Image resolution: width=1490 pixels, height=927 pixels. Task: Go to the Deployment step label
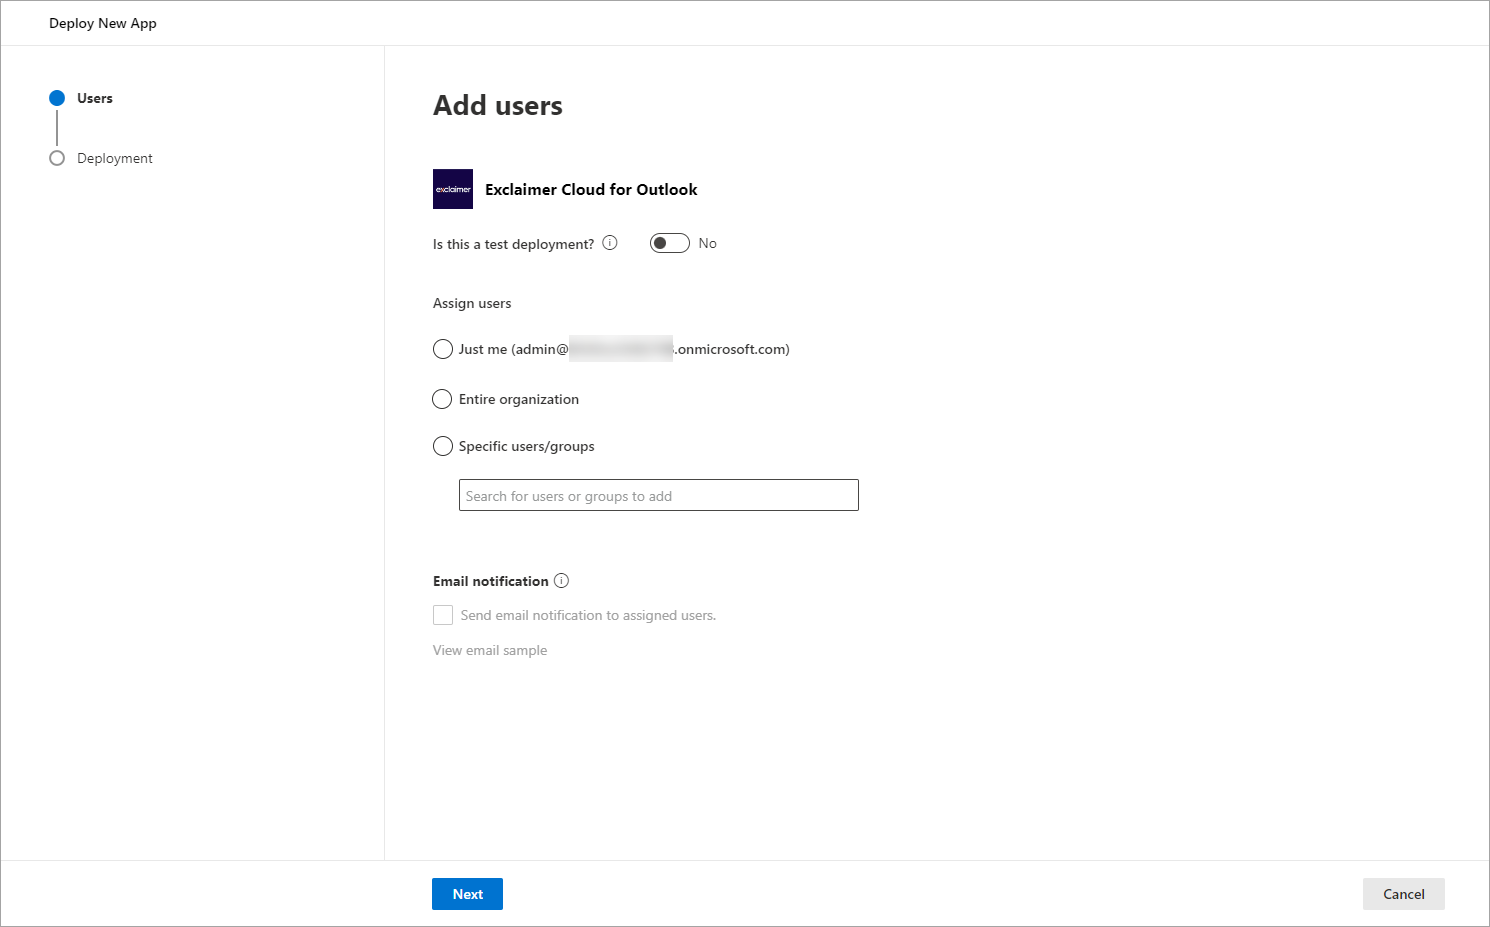coord(115,158)
